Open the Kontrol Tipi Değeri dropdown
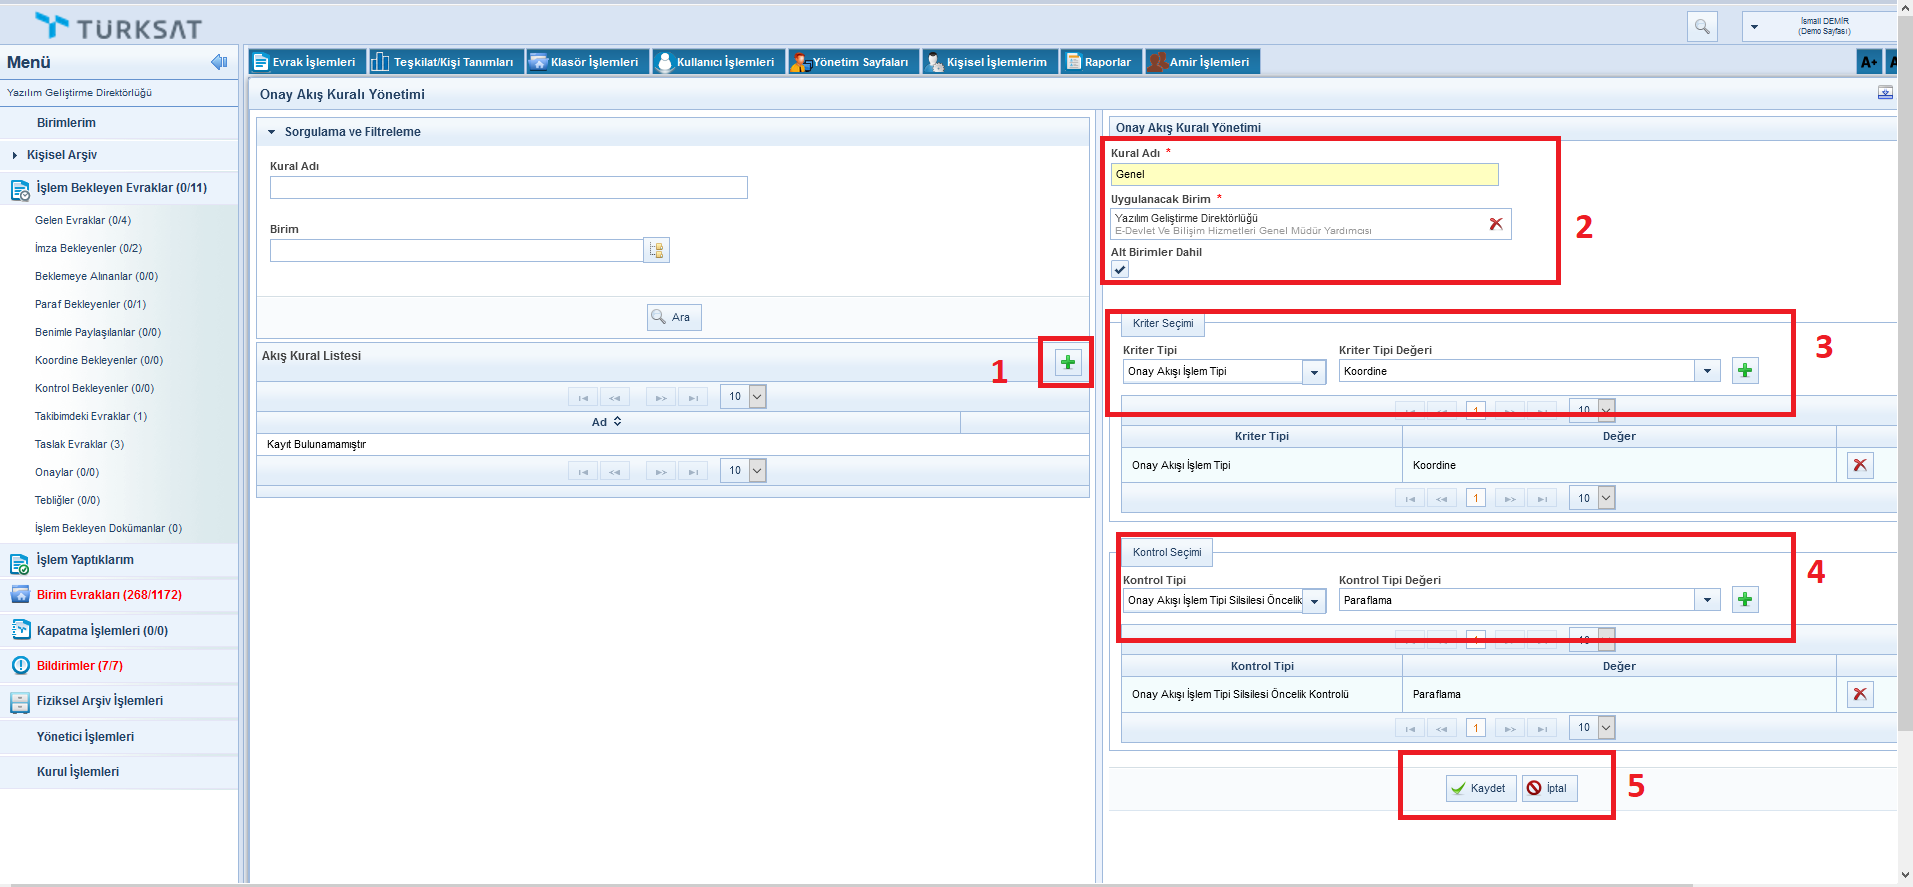Image resolution: width=1913 pixels, height=887 pixels. click(1707, 600)
